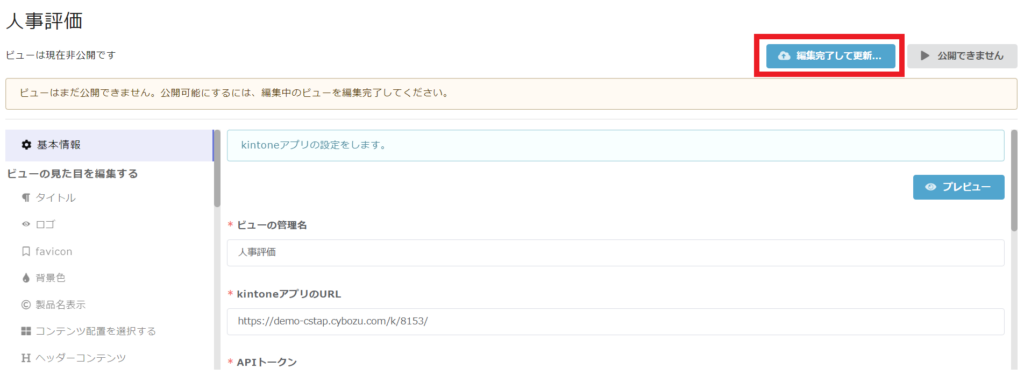Select タイトル in the sidebar

(56, 197)
